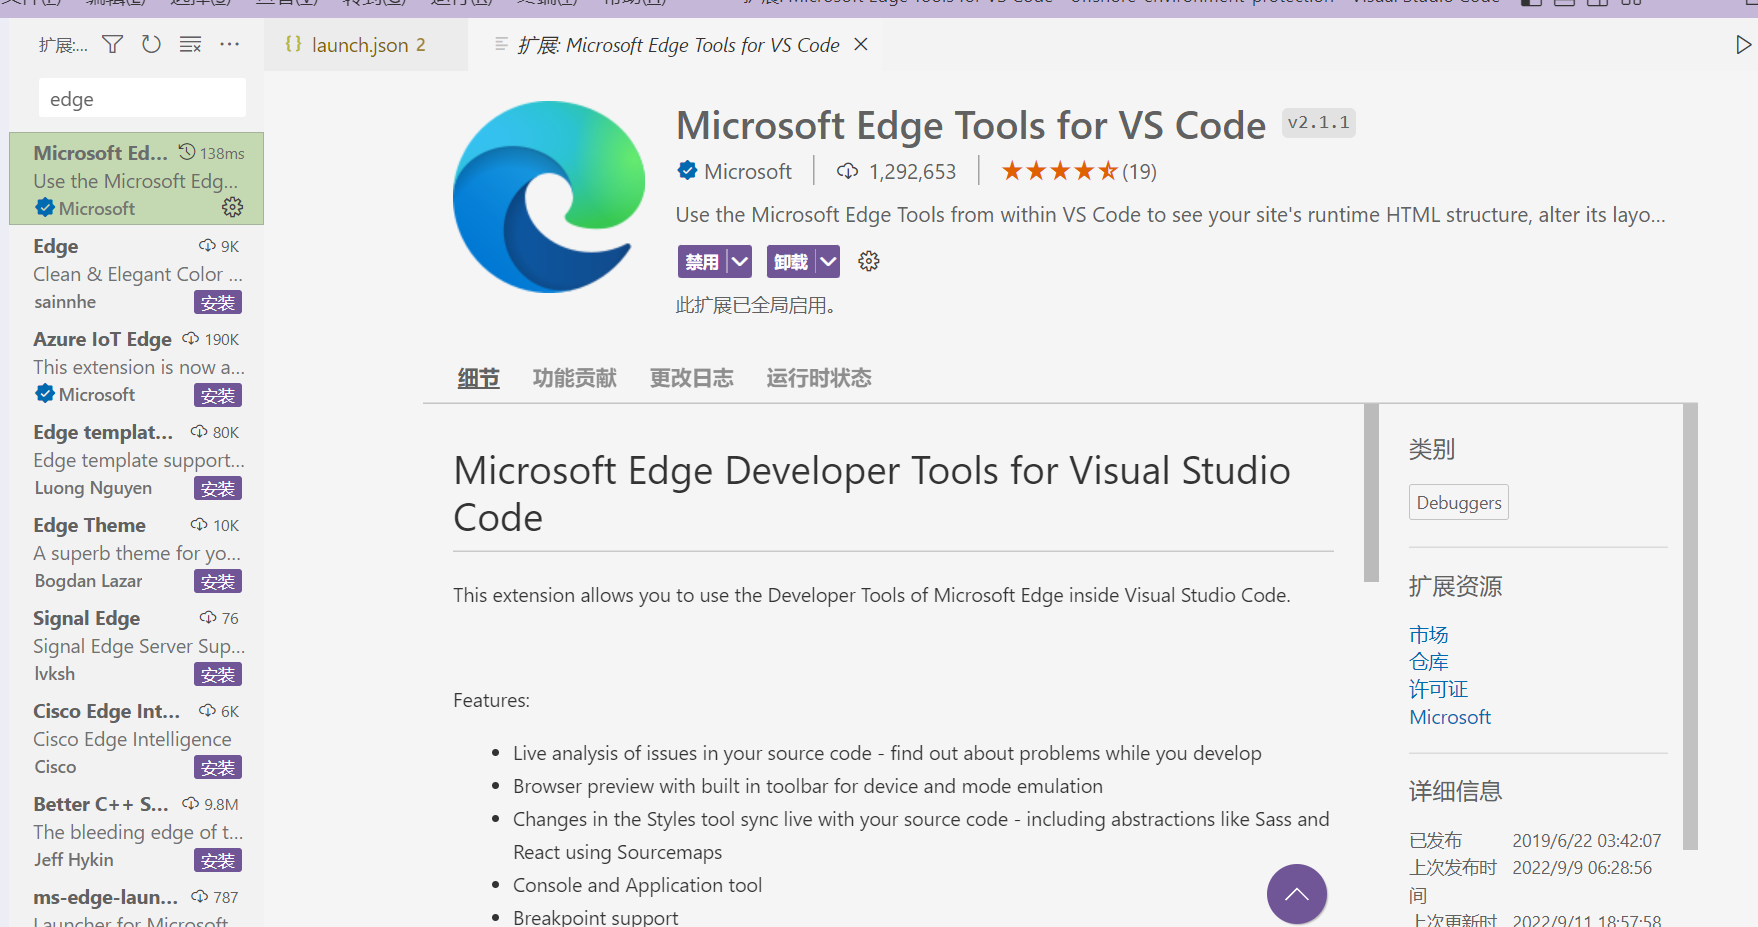Click the Edge logo image in extension header
This screenshot has height=927, width=1758.
coord(549,197)
